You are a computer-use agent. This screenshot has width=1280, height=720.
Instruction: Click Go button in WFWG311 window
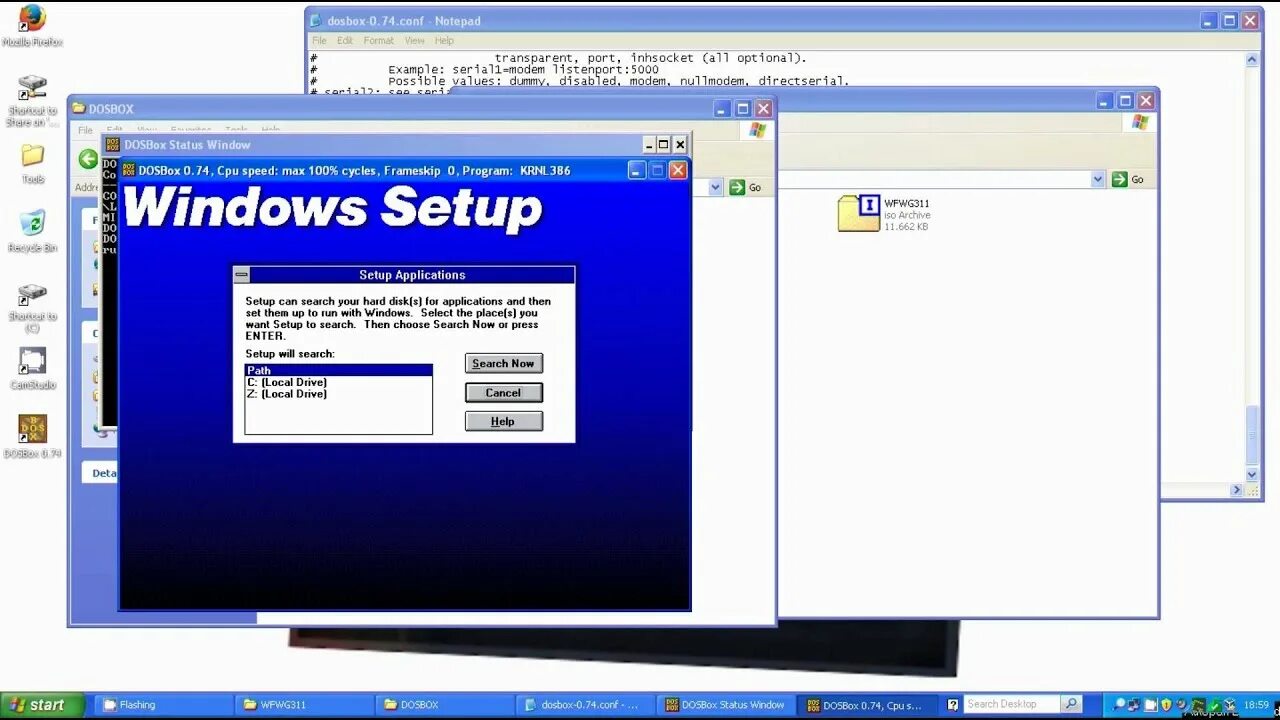1128,179
